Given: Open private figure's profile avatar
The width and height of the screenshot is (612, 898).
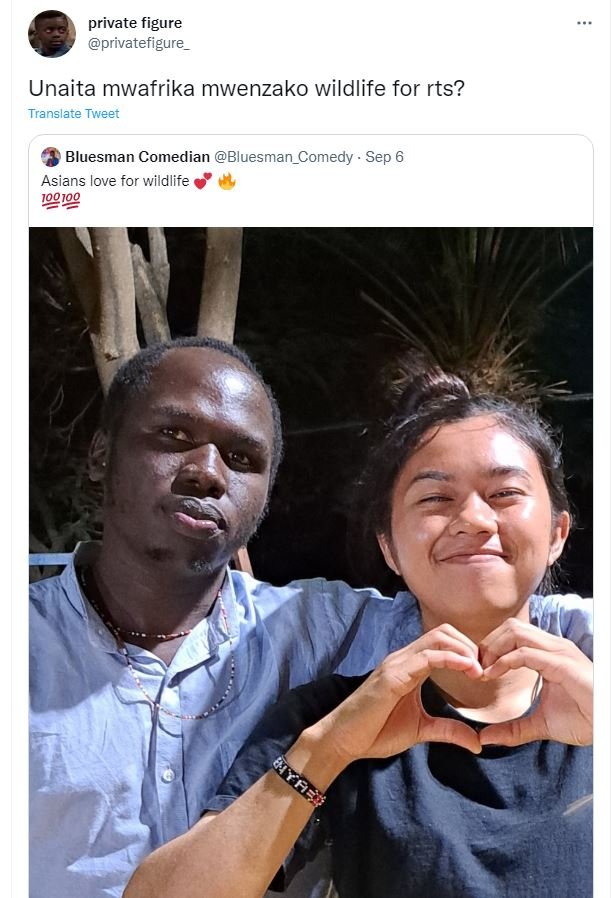Looking at the screenshot, I should (x=52, y=33).
